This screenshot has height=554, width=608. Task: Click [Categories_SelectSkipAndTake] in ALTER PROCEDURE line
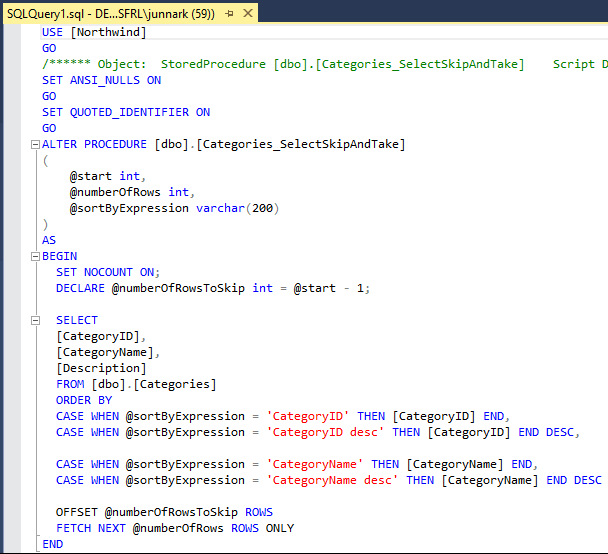(301, 144)
